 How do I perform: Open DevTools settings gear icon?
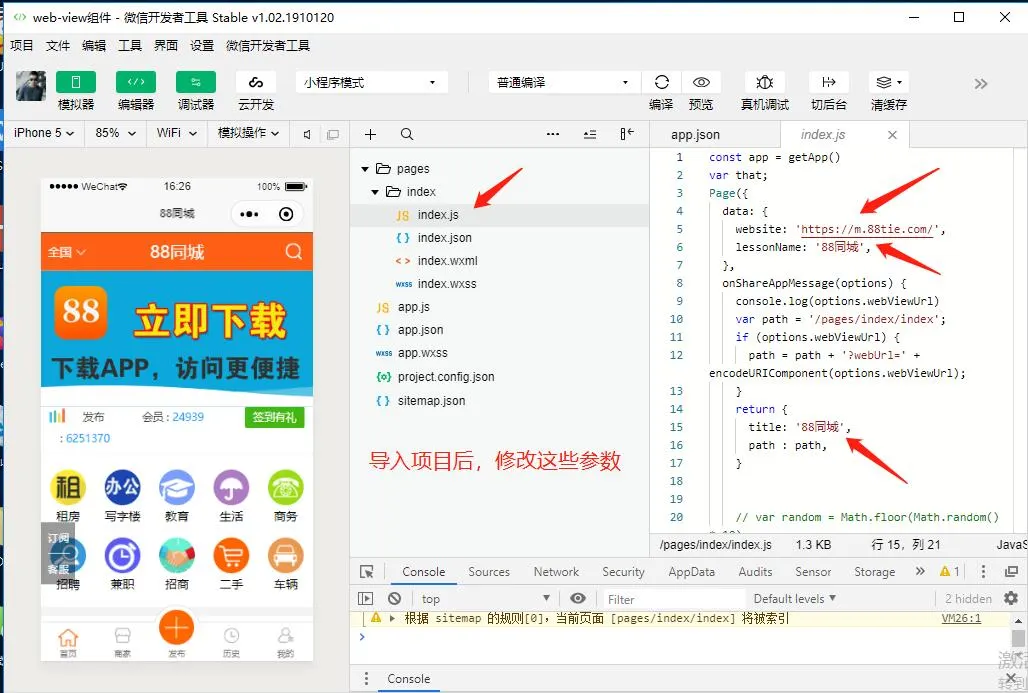click(1011, 598)
